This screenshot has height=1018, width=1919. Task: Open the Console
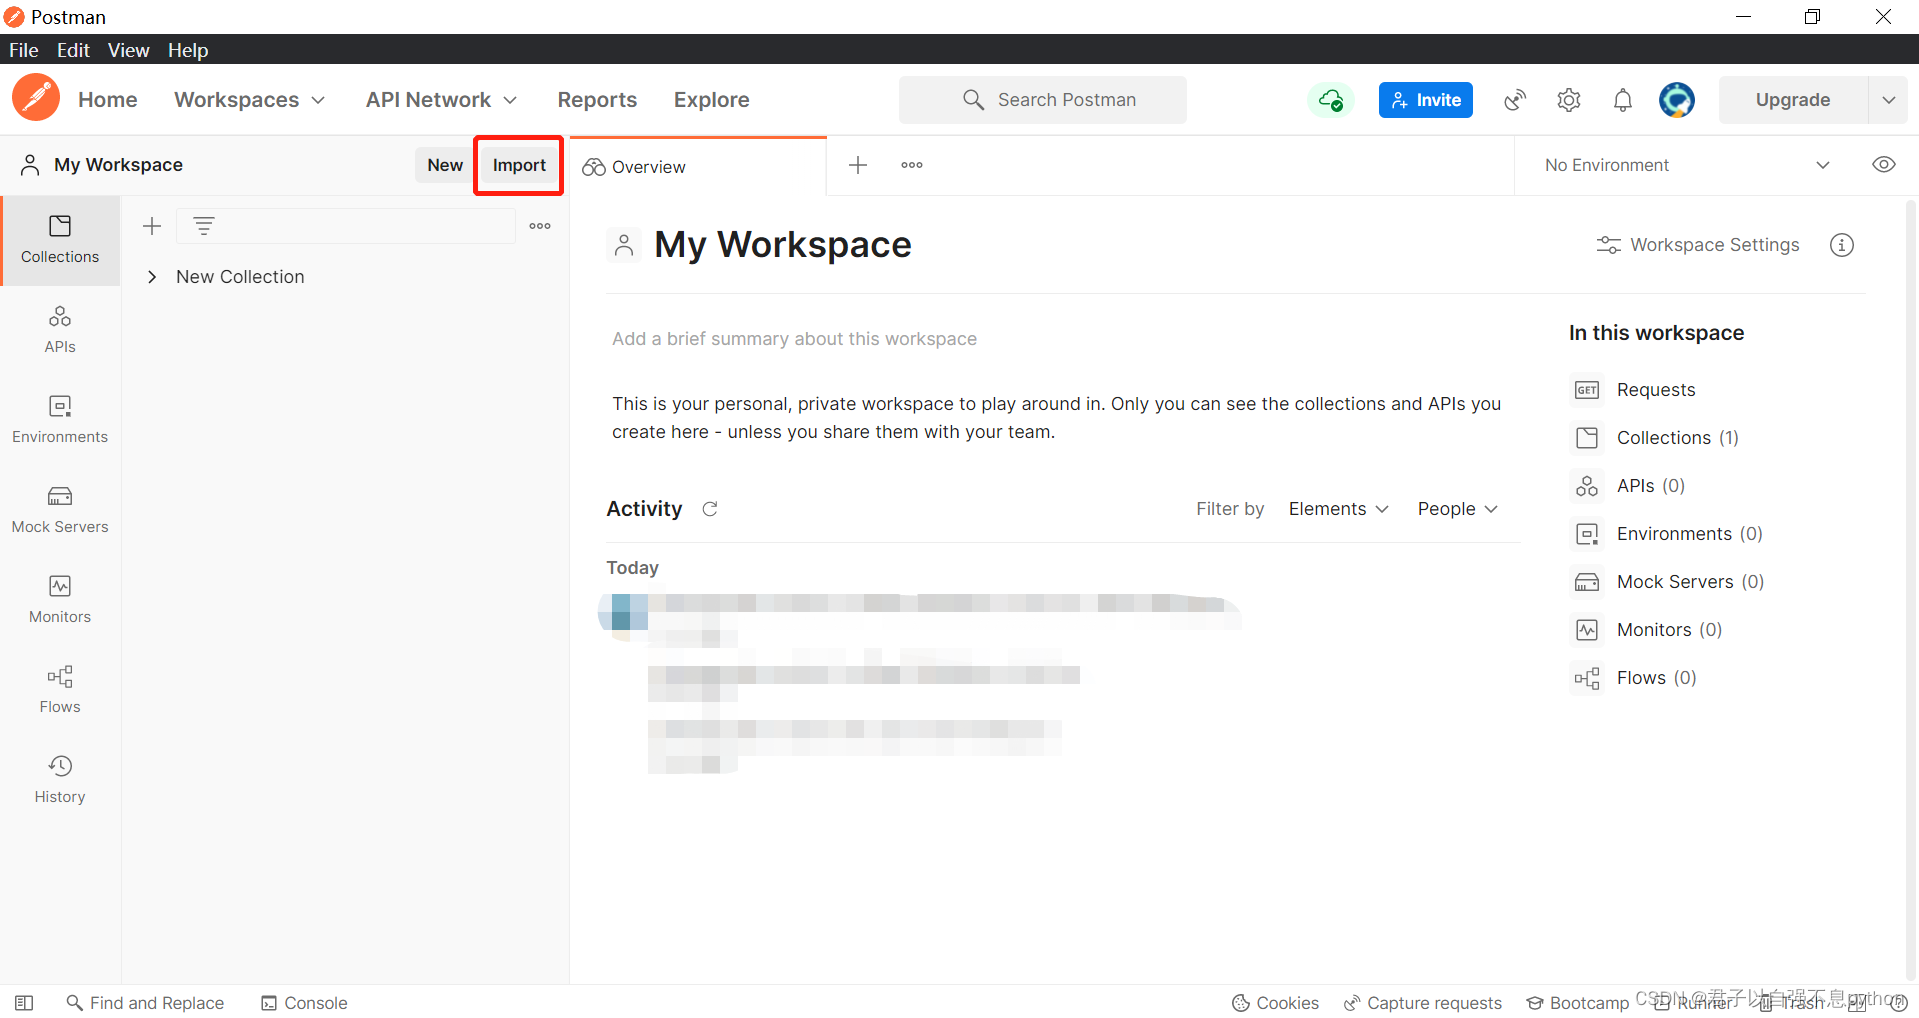304,1003
